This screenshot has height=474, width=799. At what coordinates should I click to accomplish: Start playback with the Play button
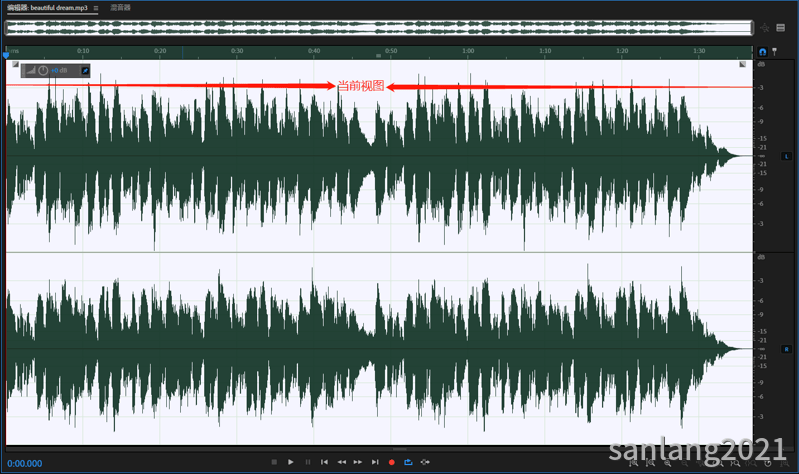coord(290,462)
